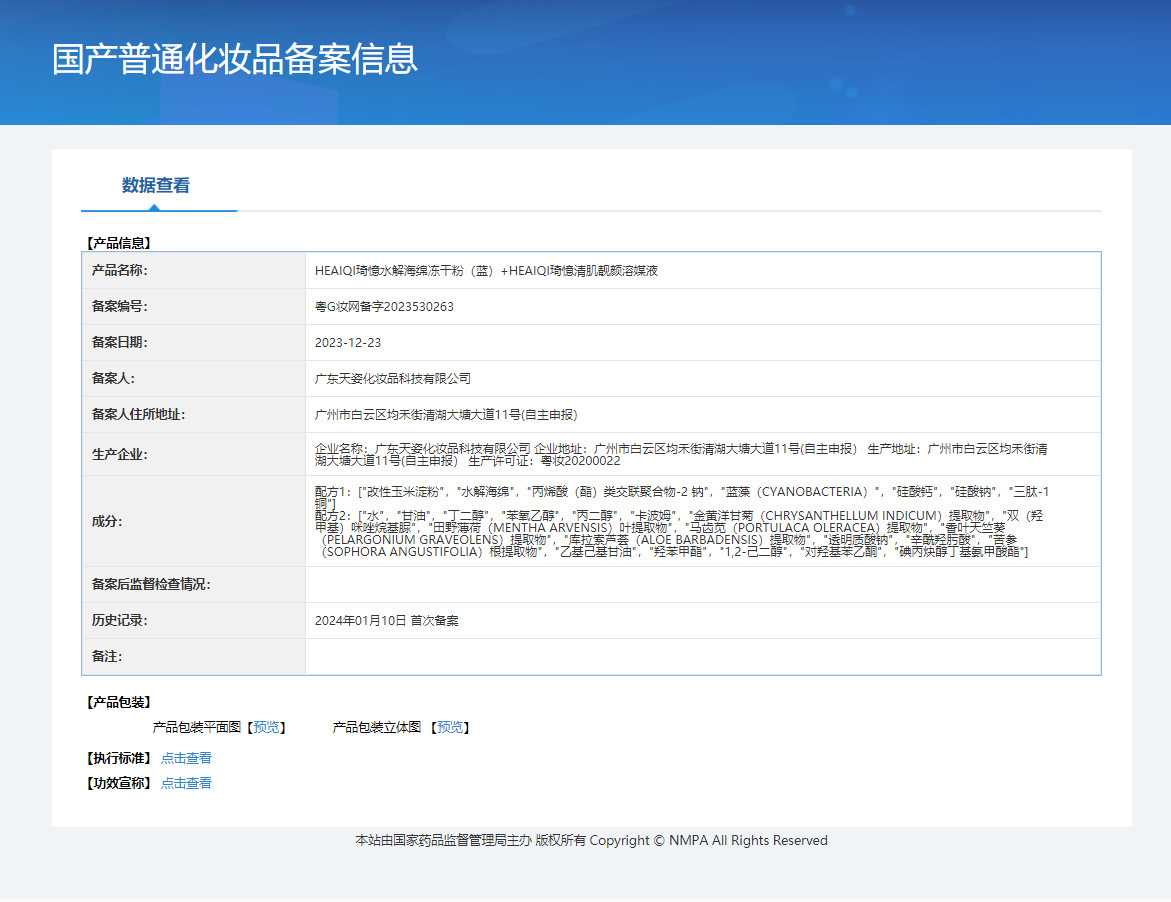Click the filing date 2023-12-23
Viewport: 1171px width, 902px height.
pyautogui.click(x=348, y=342)
